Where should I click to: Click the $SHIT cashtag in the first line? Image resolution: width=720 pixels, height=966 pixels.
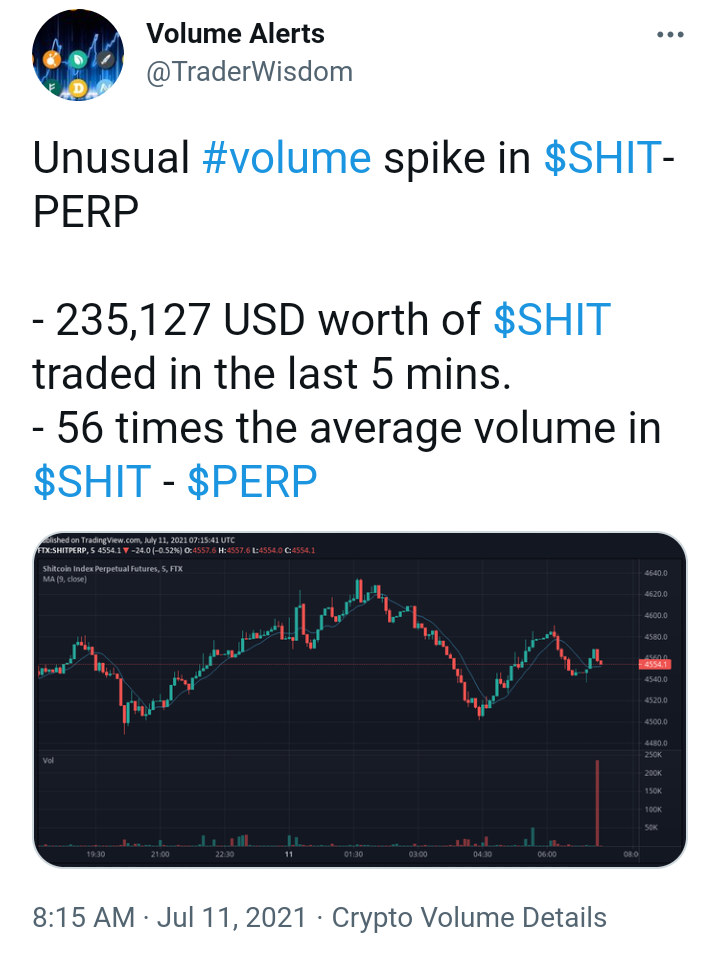point(603,158)
